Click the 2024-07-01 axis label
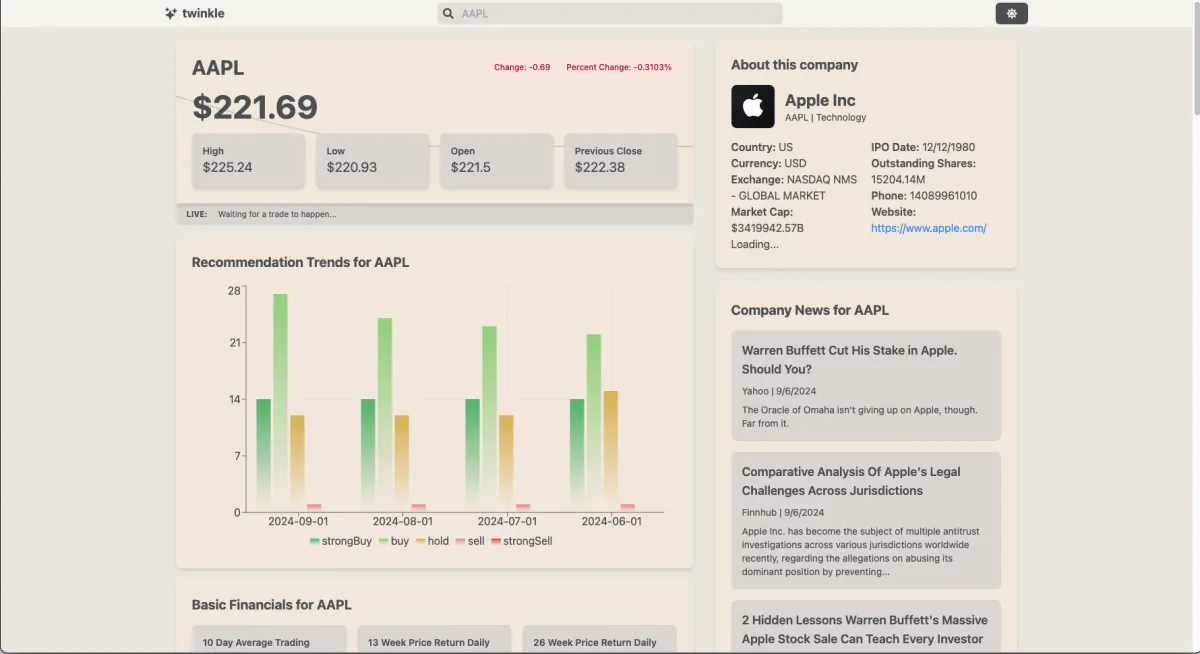The image size is (1200, 654). pyautogui.click(x=507, y=522)
